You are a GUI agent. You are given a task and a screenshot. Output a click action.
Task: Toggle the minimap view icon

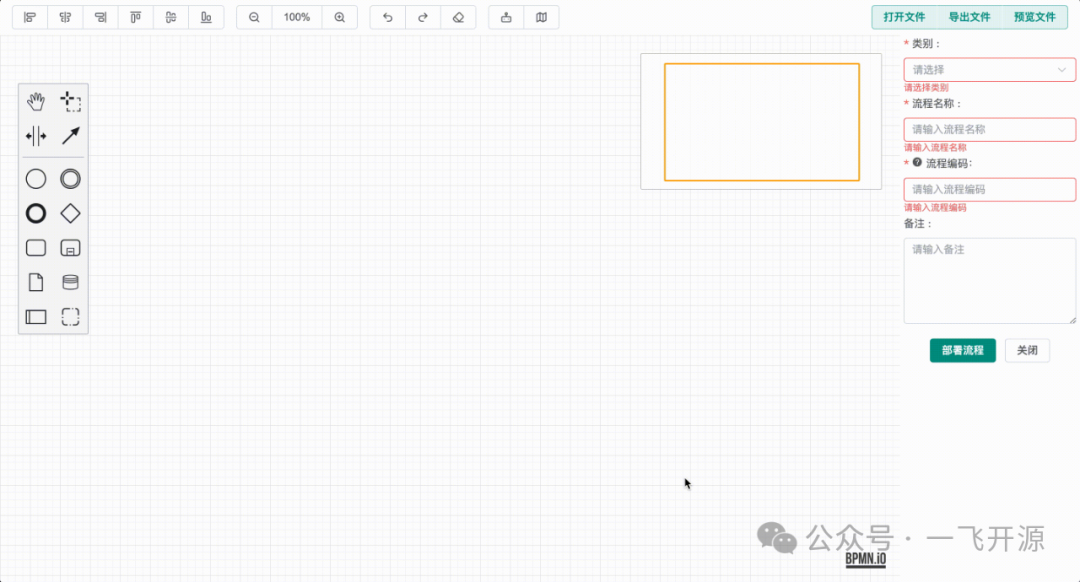541,17
